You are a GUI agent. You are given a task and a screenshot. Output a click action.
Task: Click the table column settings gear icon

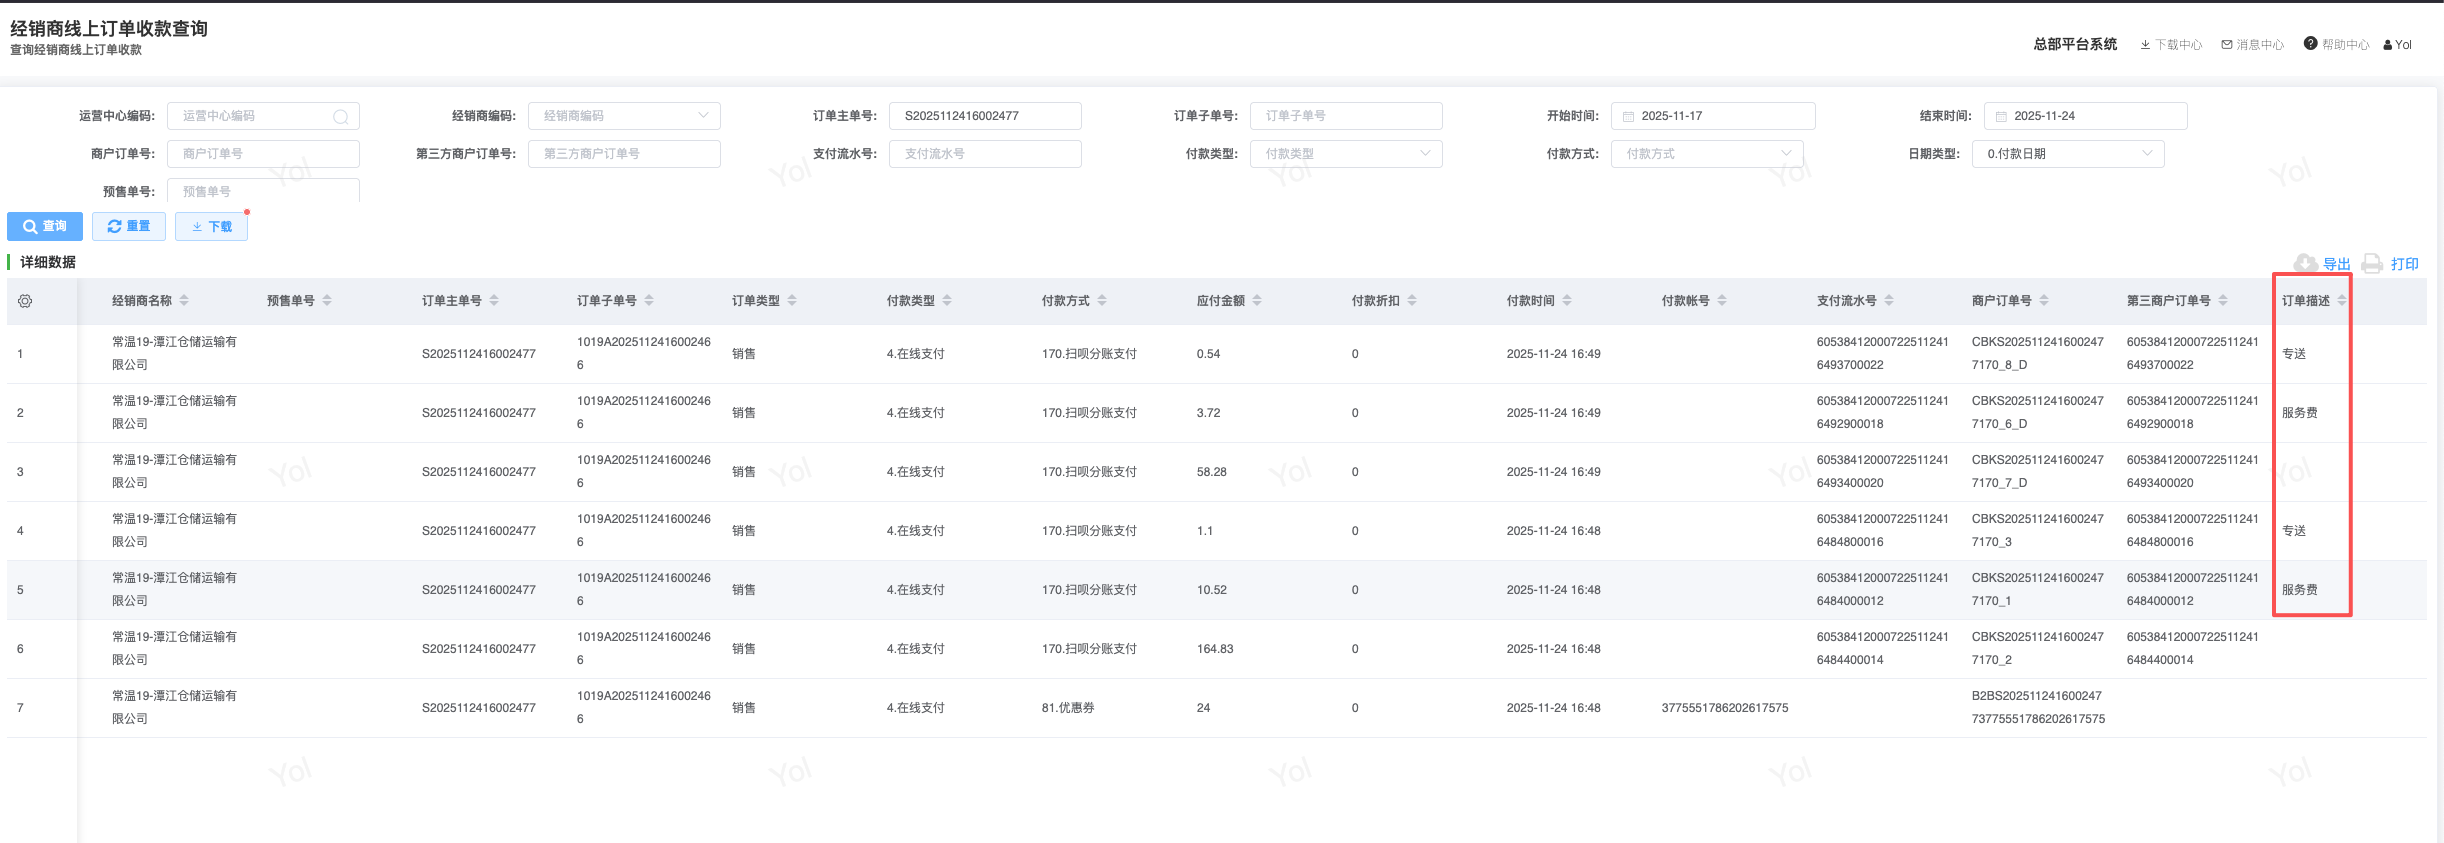pyautogui.click(x=25, y=301)
